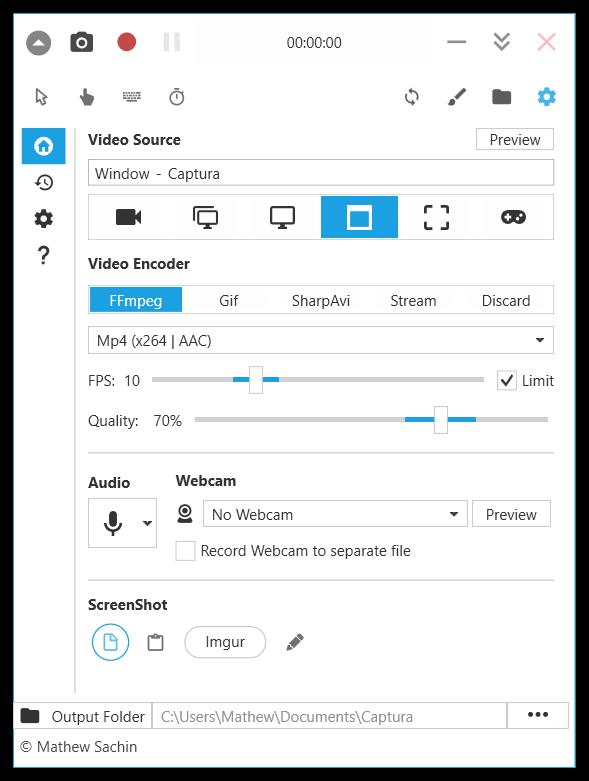Image resolution: width=589 pixels, height=781 pixels.
Task: Click the Imgur screenshot button
Action: coord(225,642)
